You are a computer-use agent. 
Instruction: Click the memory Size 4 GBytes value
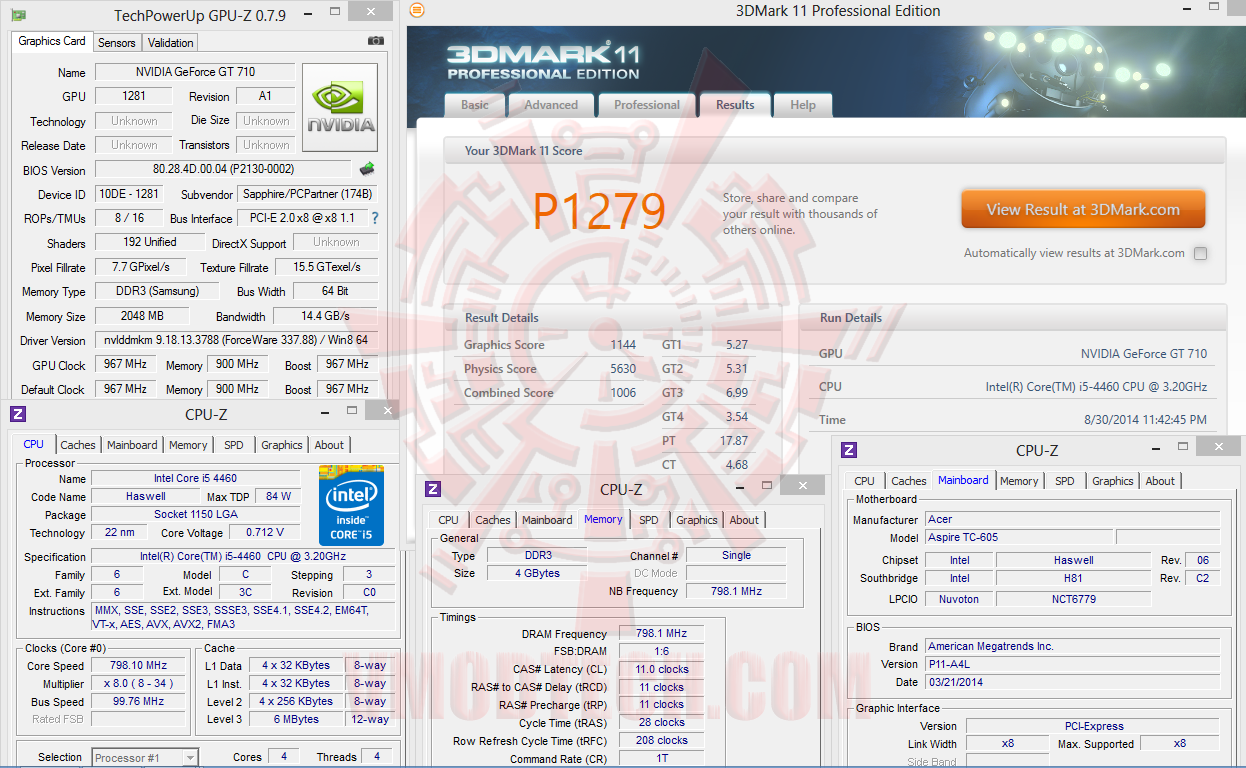(x=535, y=574)
